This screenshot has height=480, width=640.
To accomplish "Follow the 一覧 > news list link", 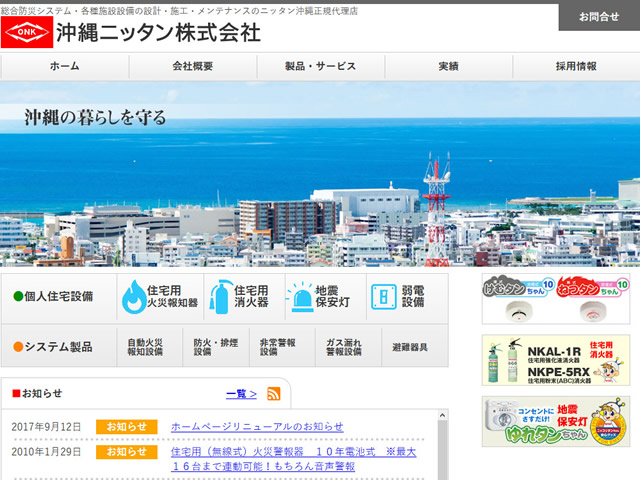I will (x=241, y=394).
